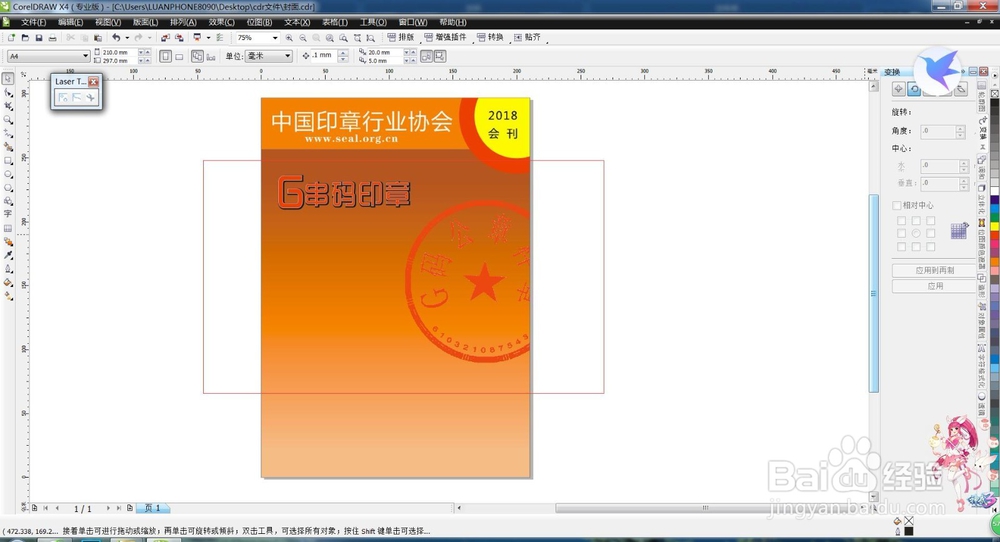Screen dimensions: 1000x542
Task: Click the Save icon in the toolbar
Action: click(x=38, y=38)
